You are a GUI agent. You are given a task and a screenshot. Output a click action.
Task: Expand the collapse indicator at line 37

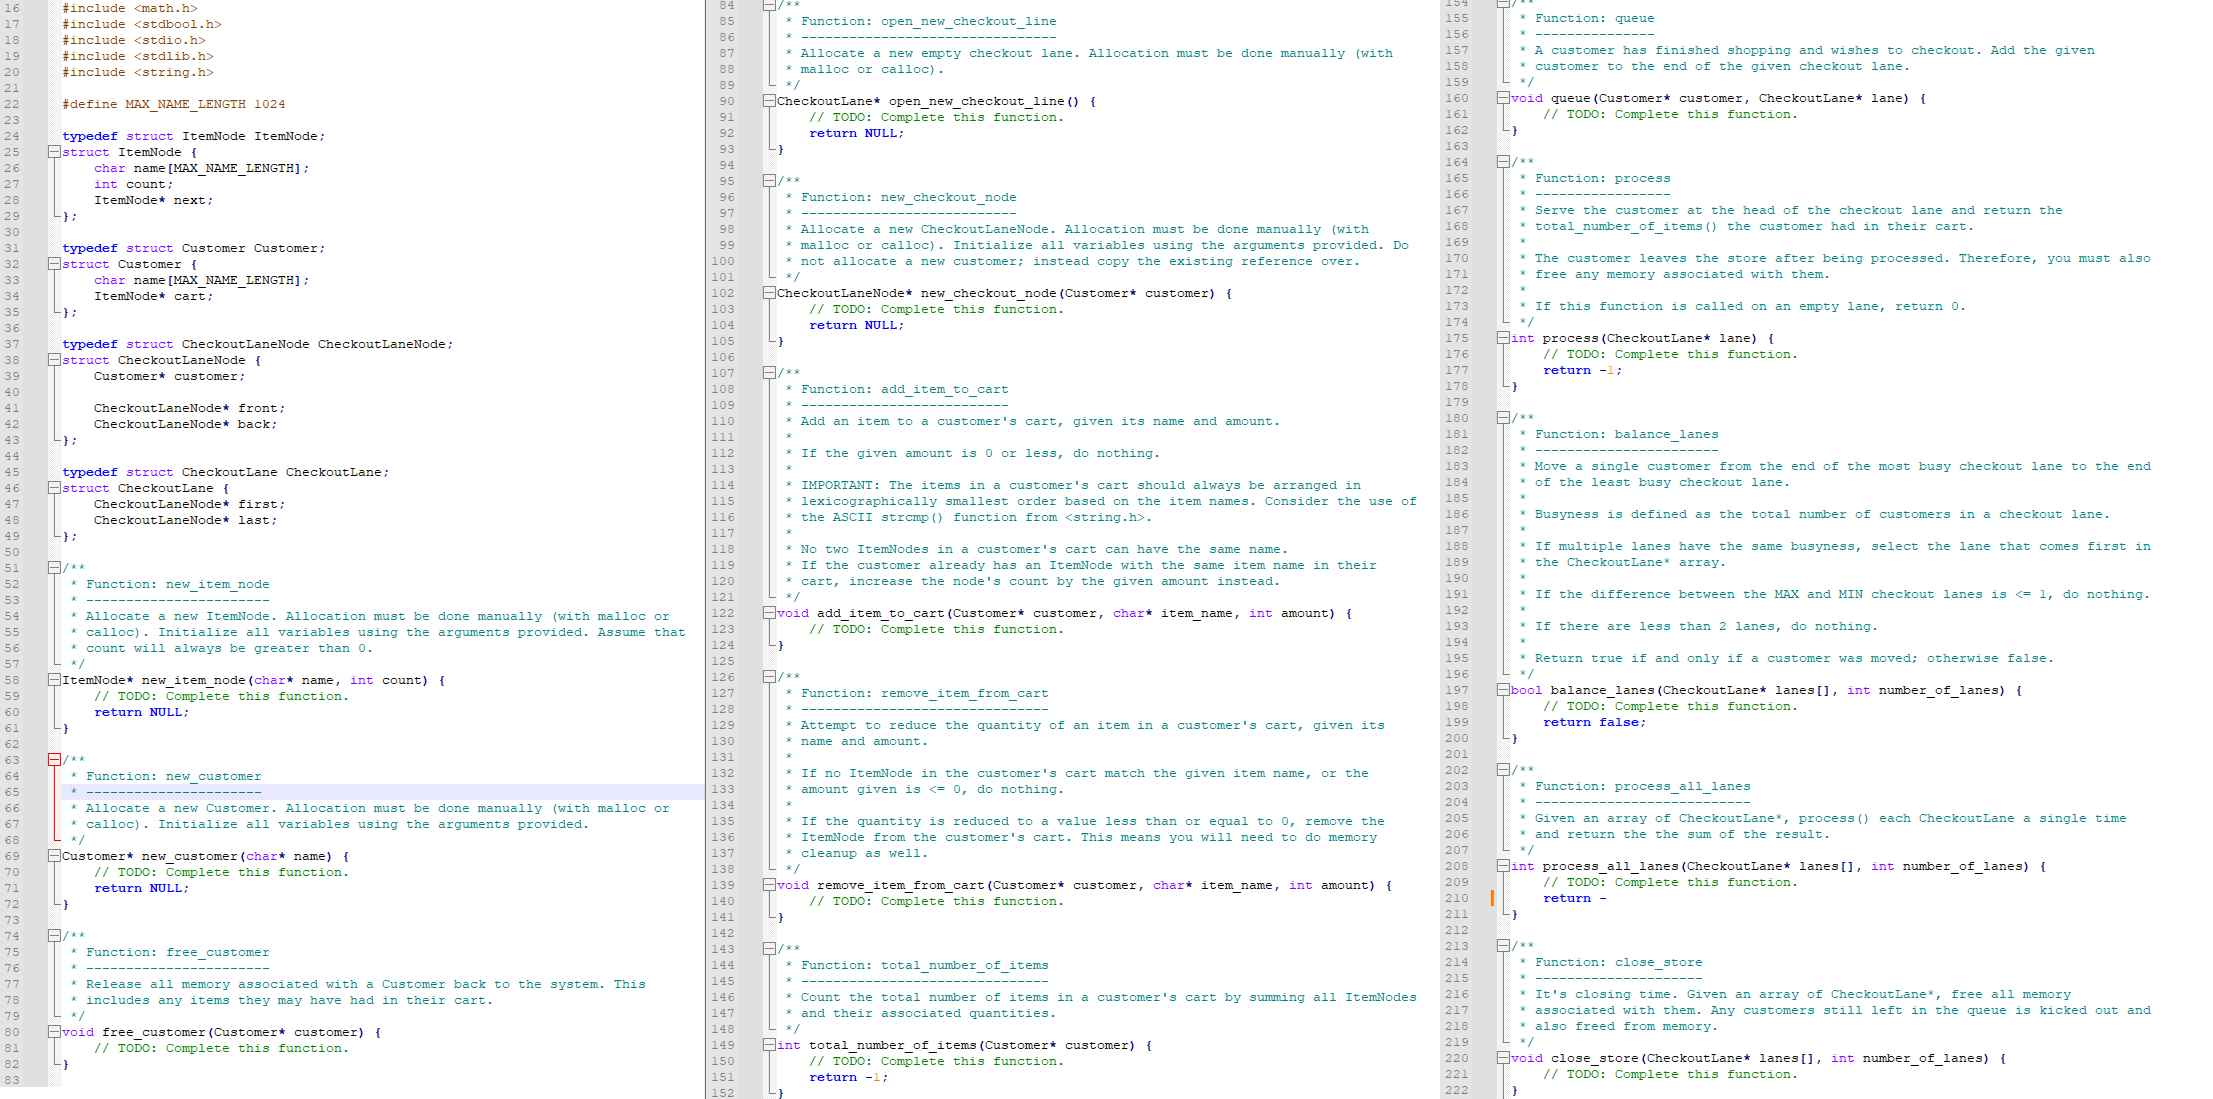click(x=56, y=358)
